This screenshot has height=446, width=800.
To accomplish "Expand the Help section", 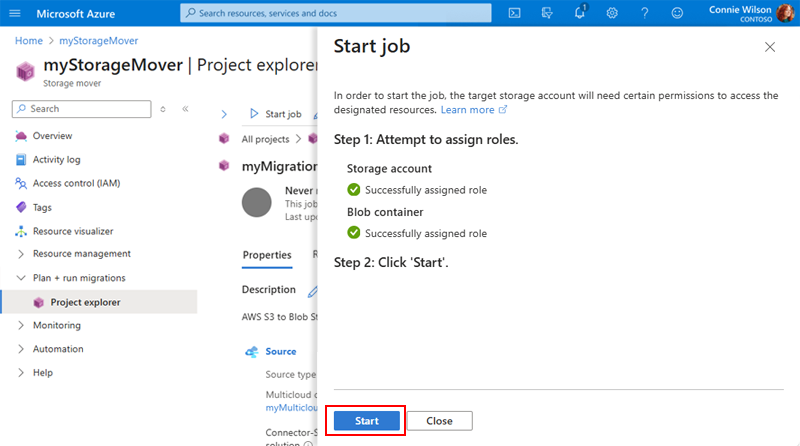I will click(x=21, y=373).
